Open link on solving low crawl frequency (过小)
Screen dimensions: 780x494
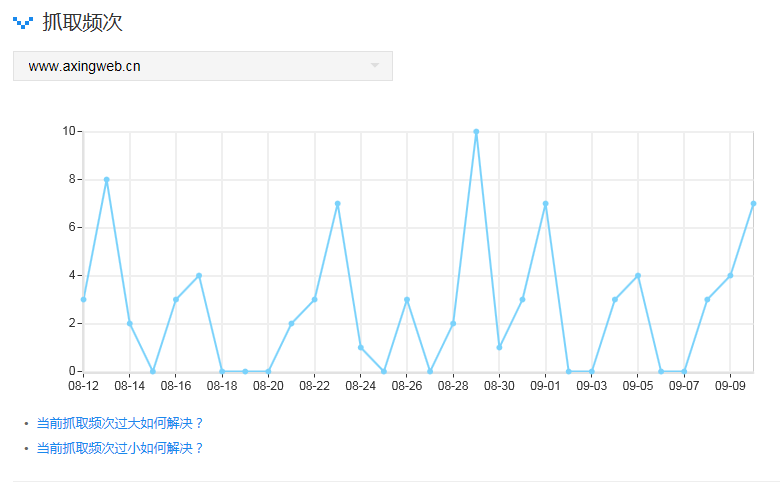coord(120,448)
